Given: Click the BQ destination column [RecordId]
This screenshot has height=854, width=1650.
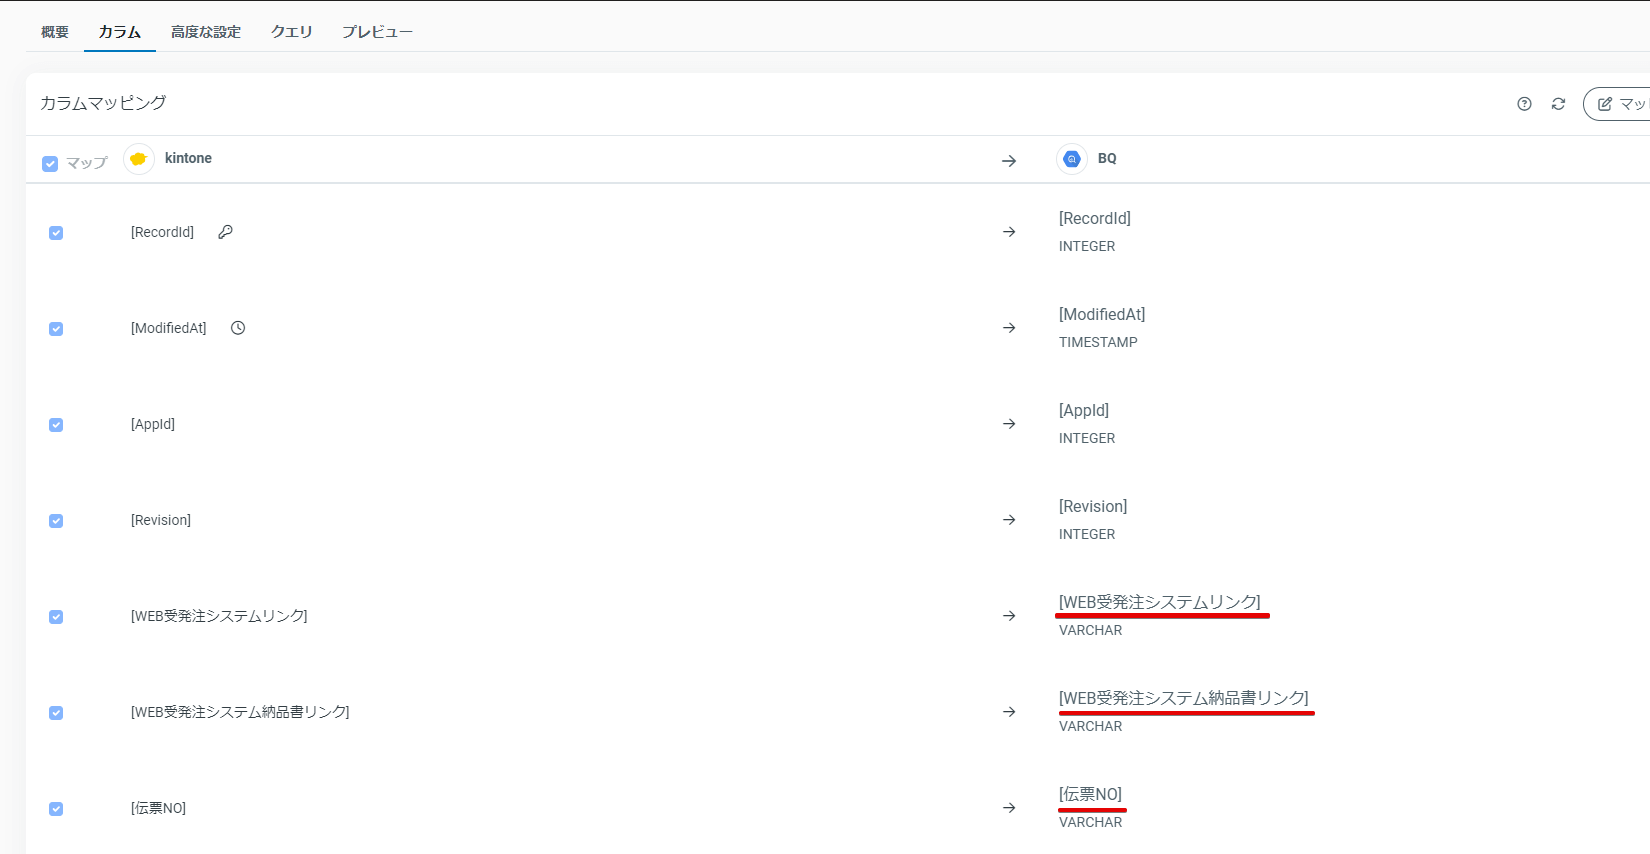Looking at the screenshot, I should pos(1095,218).
